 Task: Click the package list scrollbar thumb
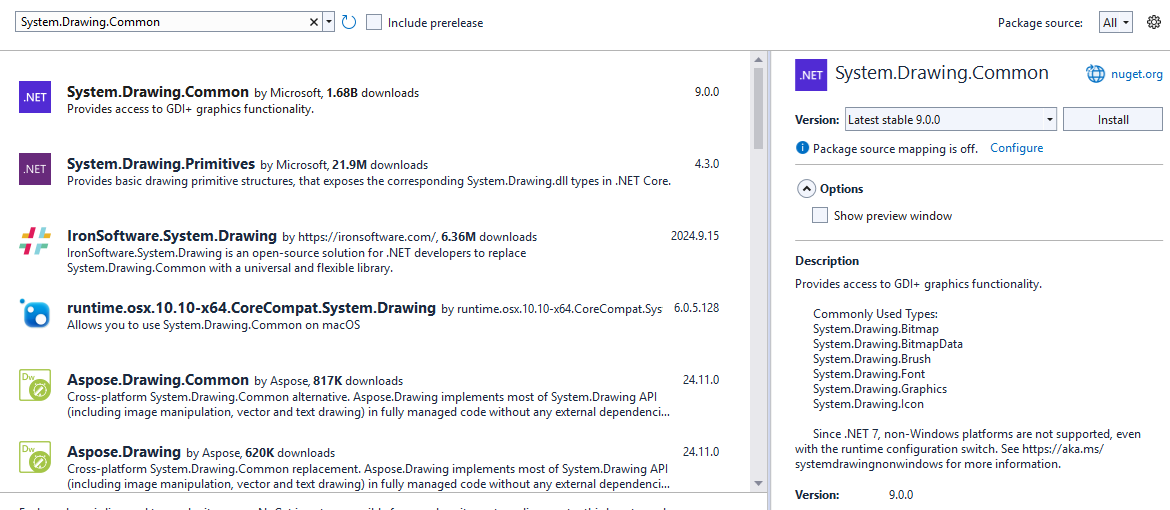pos(759,108)
